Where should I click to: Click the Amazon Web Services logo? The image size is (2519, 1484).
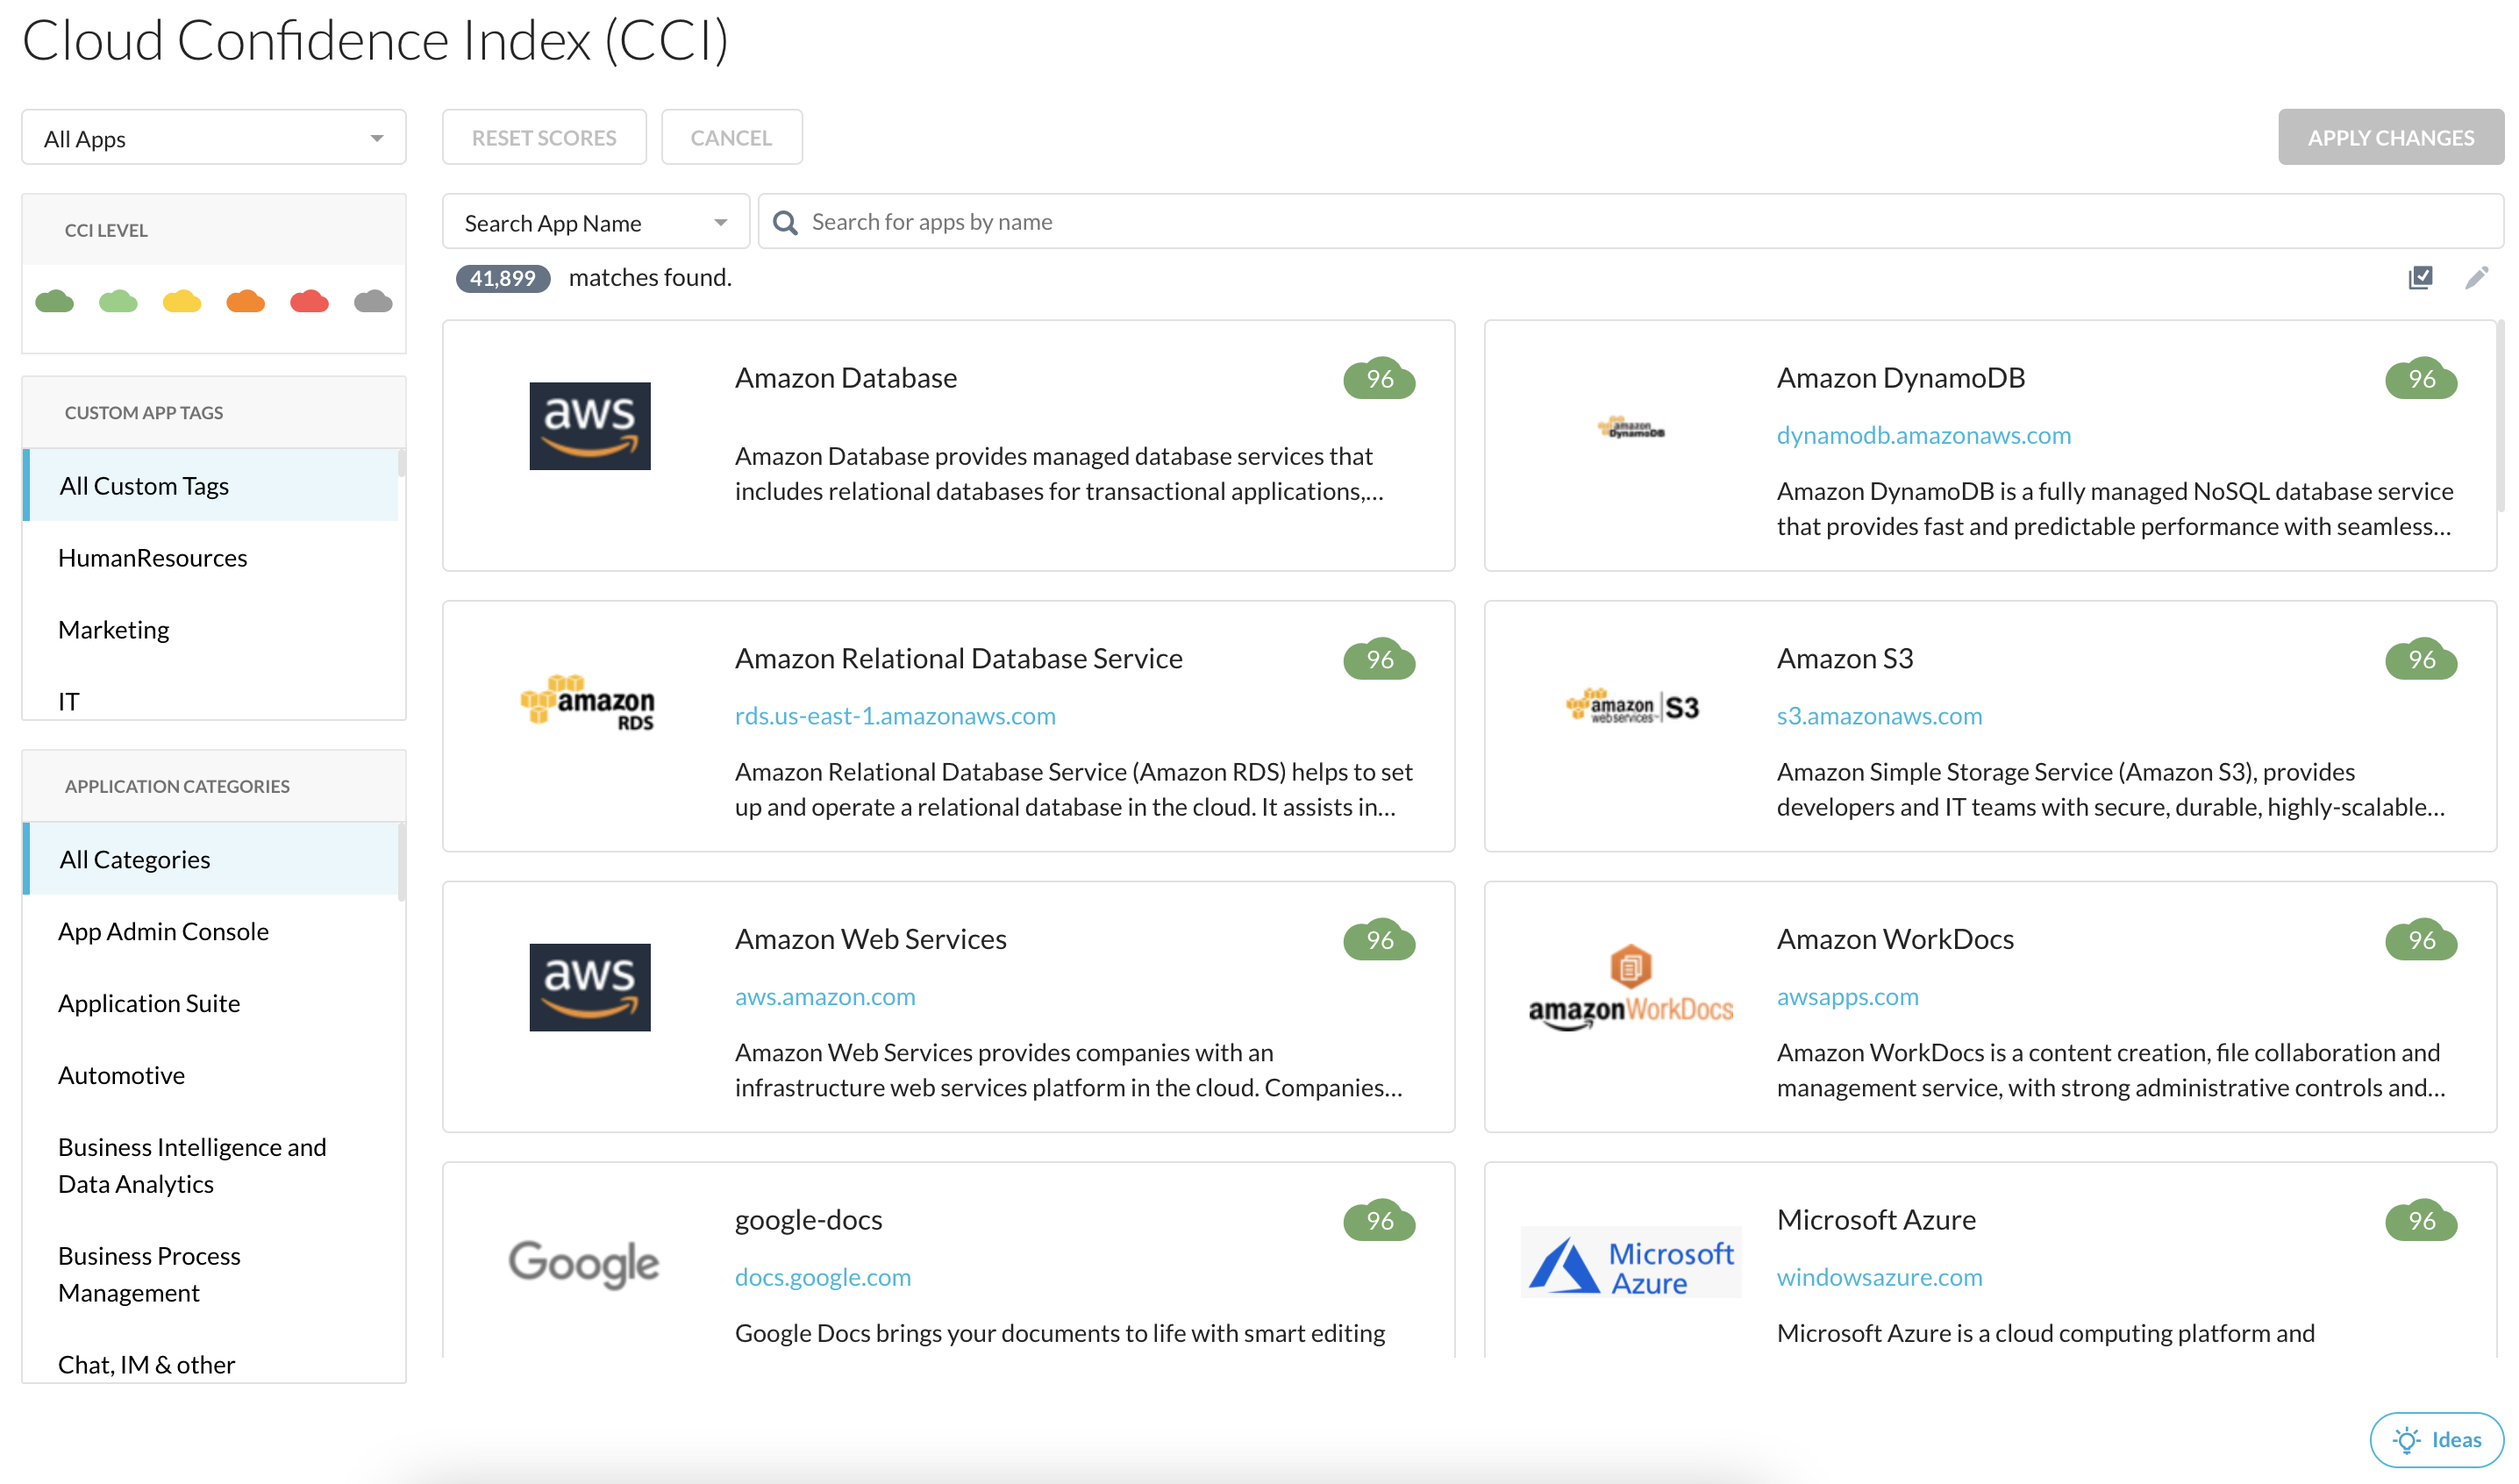tap(590, 988)
